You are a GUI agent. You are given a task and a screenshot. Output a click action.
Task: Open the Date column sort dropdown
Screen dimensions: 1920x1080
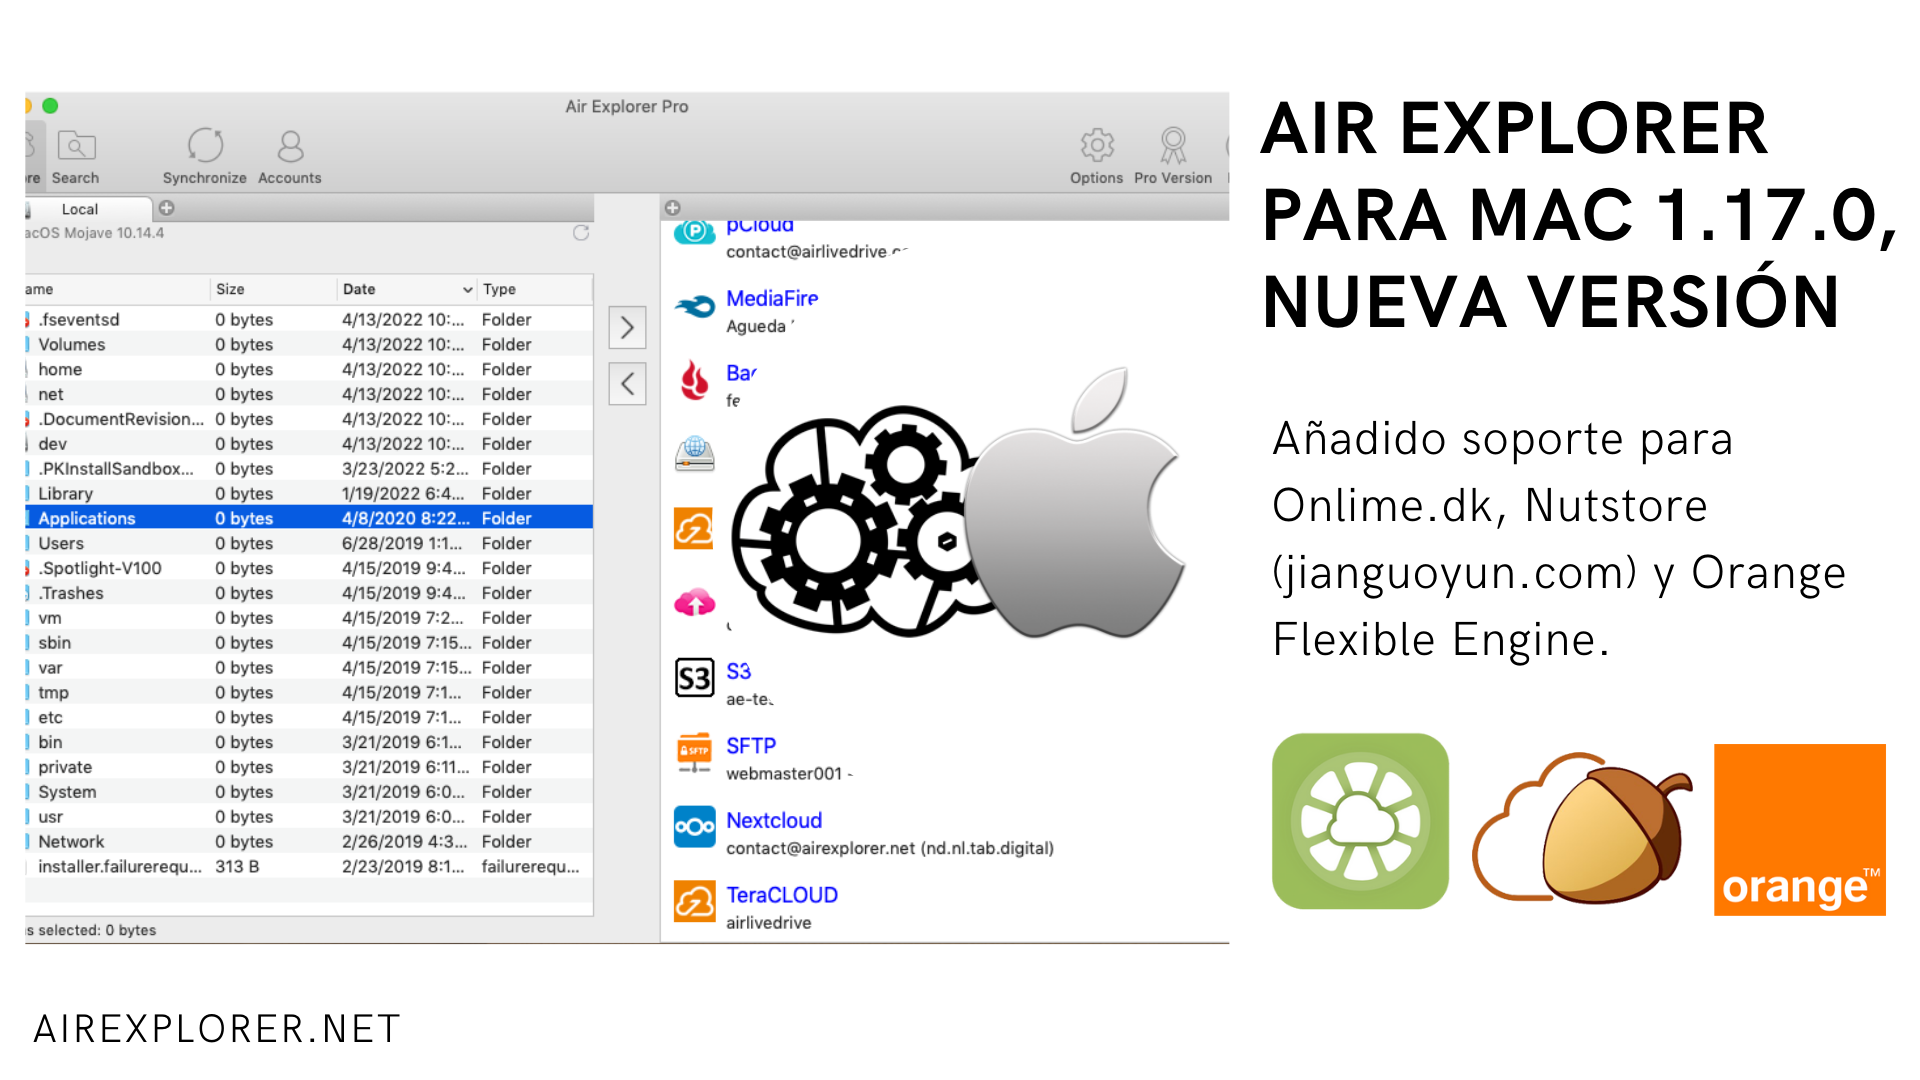pos(464,289)
